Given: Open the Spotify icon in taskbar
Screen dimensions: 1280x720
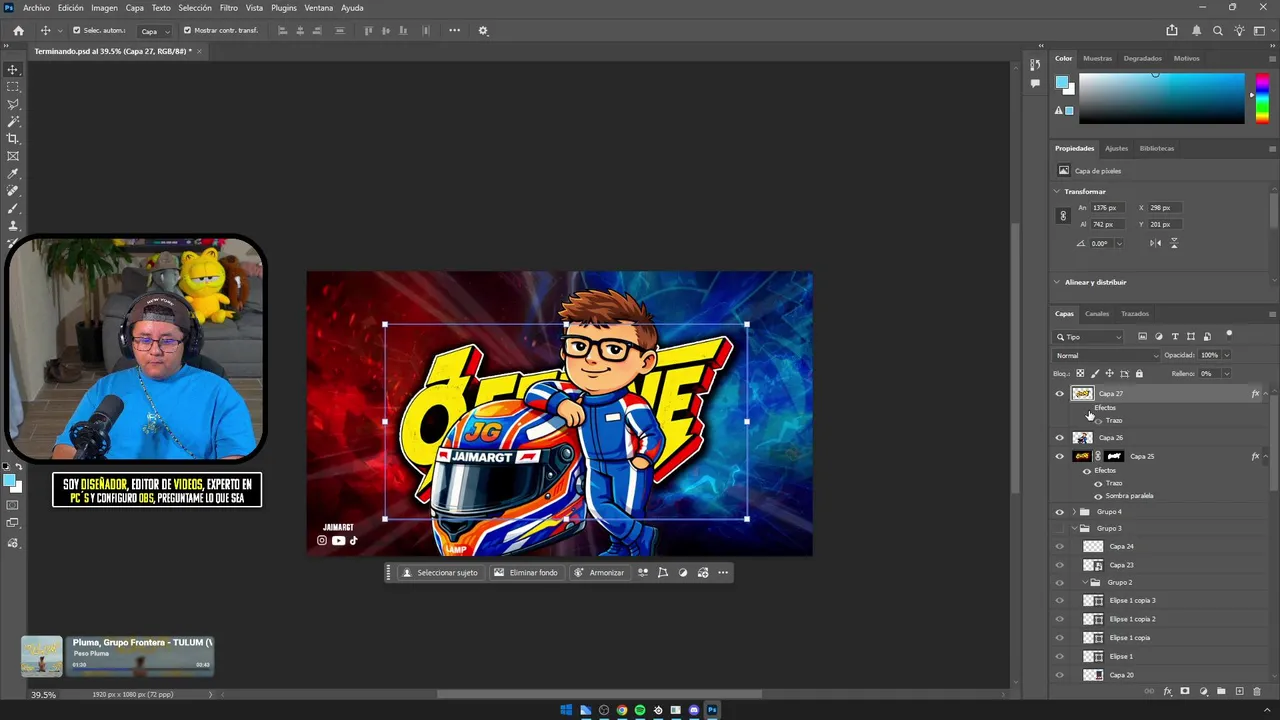Looking at the screenshot, I should (x=640, y=710).
